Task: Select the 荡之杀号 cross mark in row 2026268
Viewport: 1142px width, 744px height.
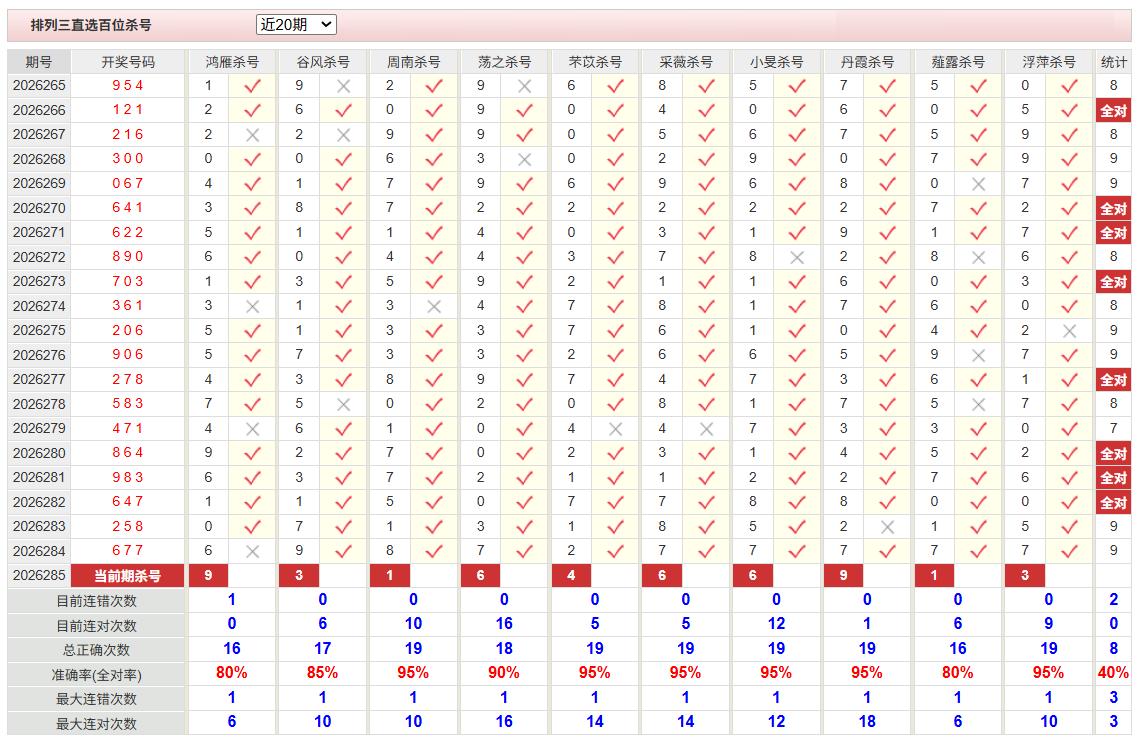Action: click(524, 159)
